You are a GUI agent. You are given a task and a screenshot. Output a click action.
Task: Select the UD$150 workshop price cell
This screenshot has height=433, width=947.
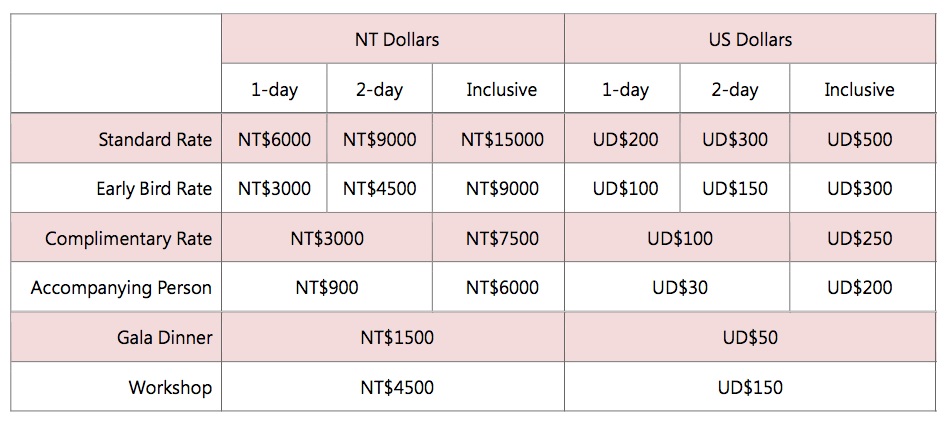750,386
